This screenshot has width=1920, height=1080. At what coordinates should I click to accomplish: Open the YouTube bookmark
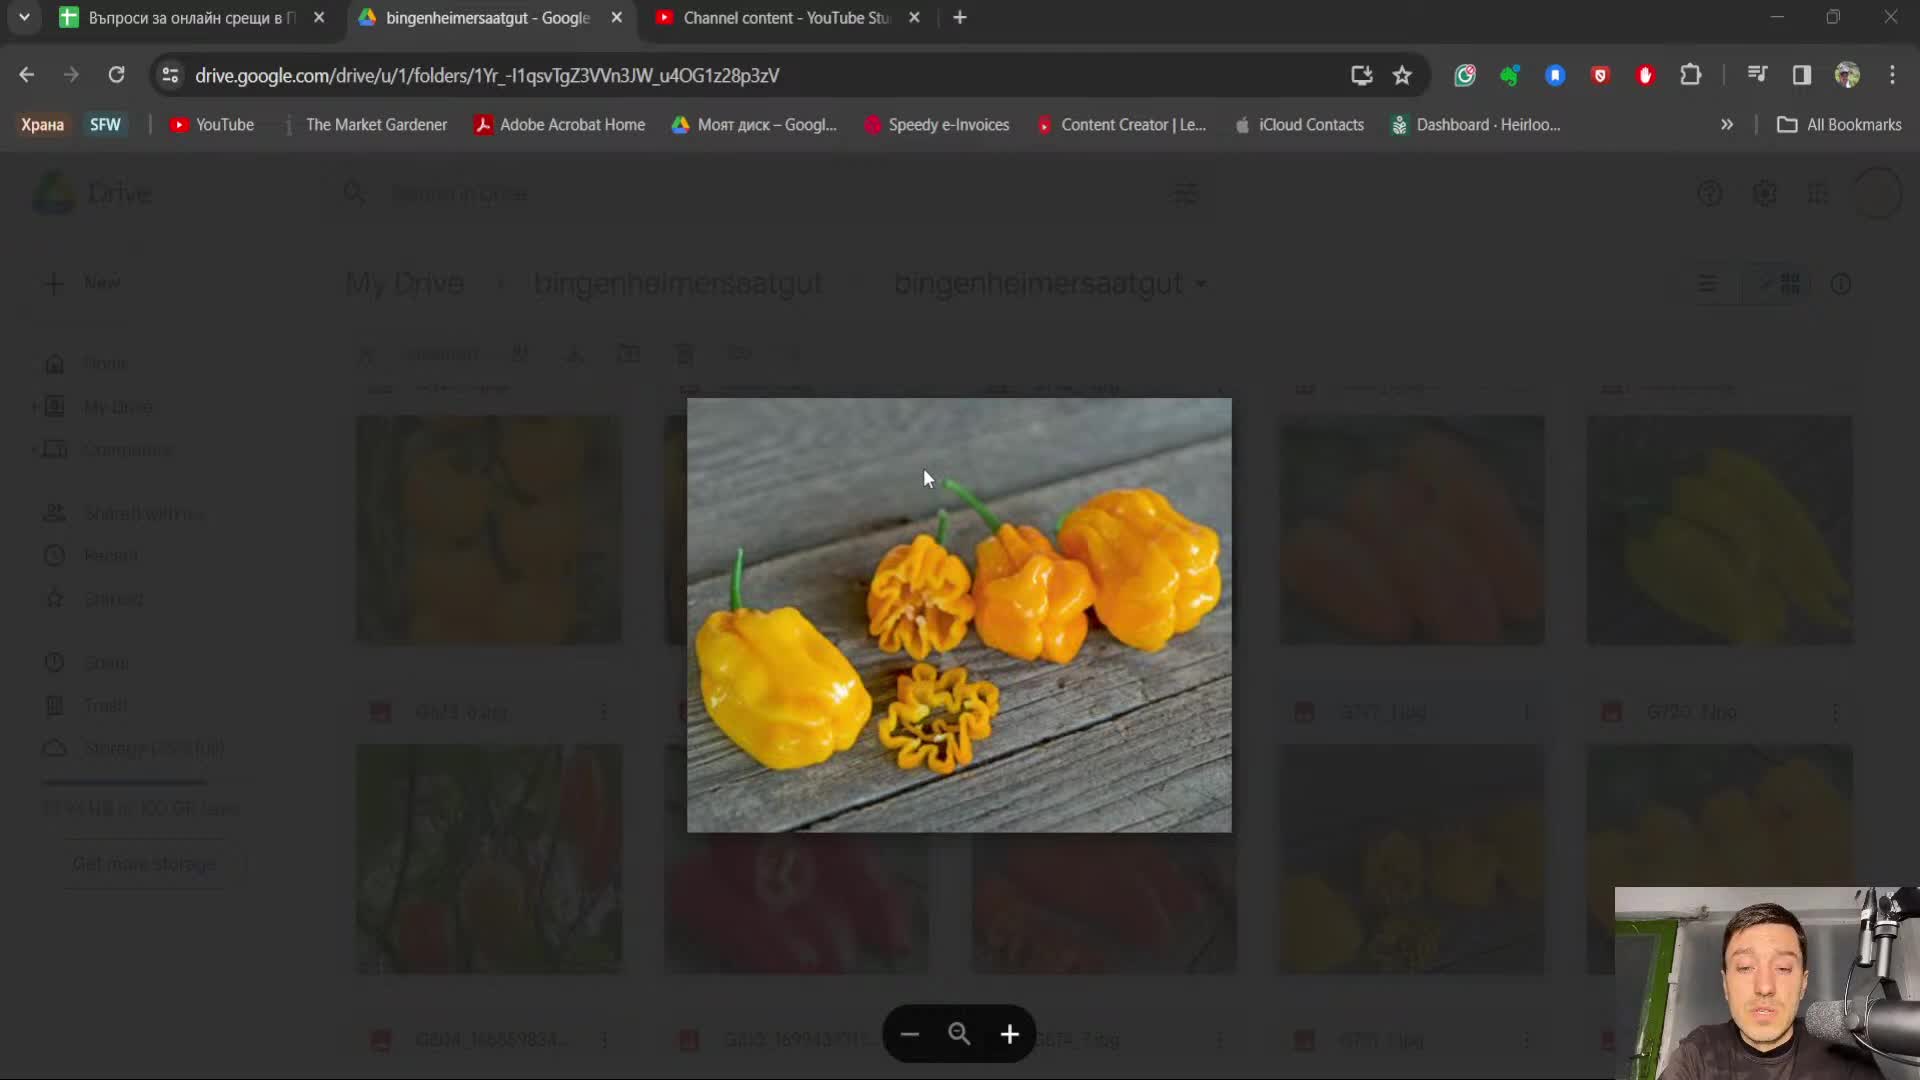(212, 125)
